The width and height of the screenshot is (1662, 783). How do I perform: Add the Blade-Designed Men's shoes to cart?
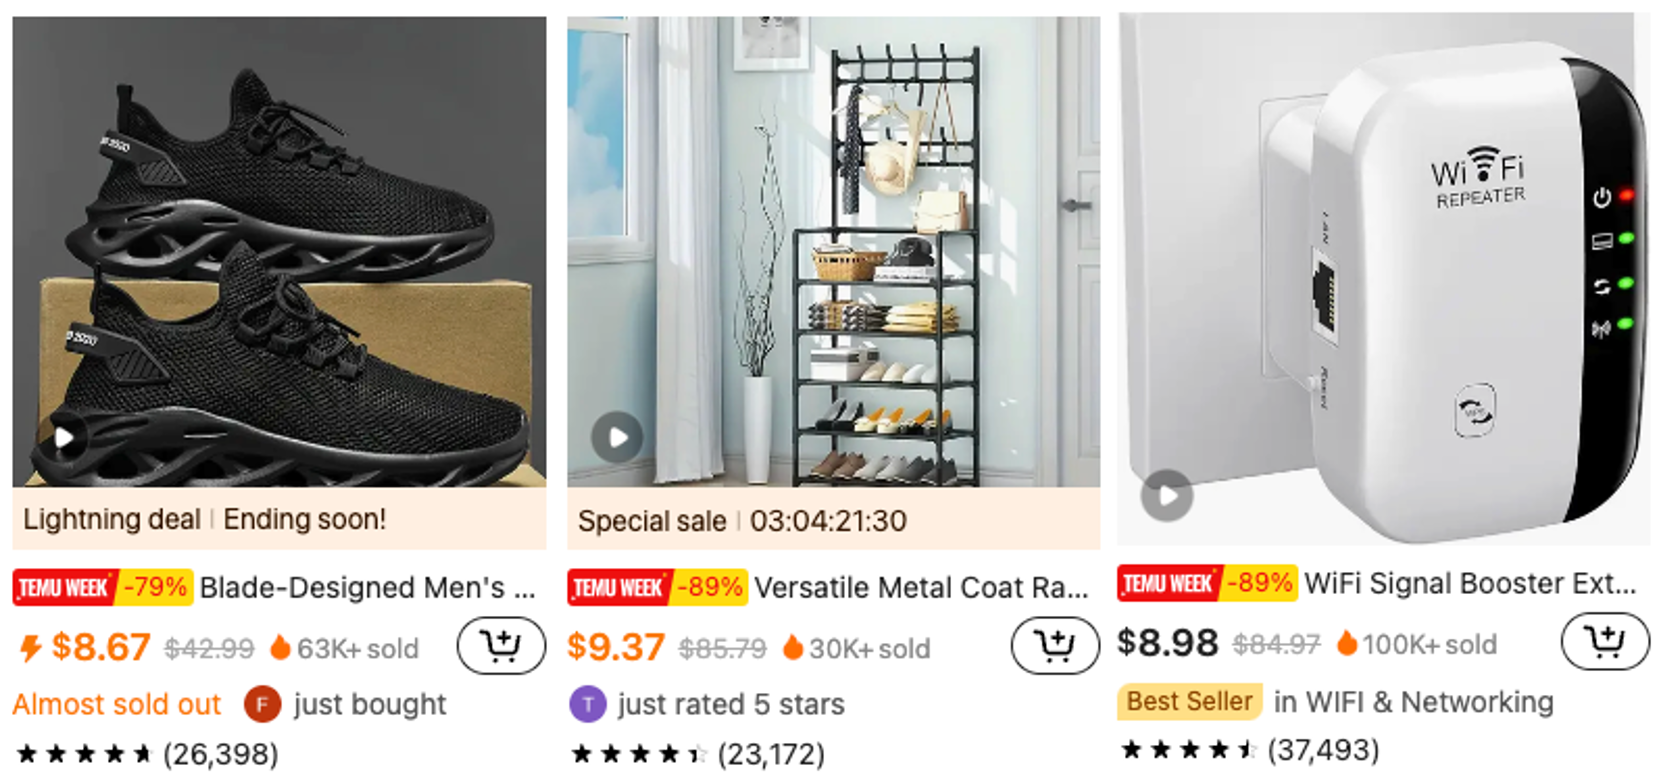pyautogui.click(x=501, y=646)
